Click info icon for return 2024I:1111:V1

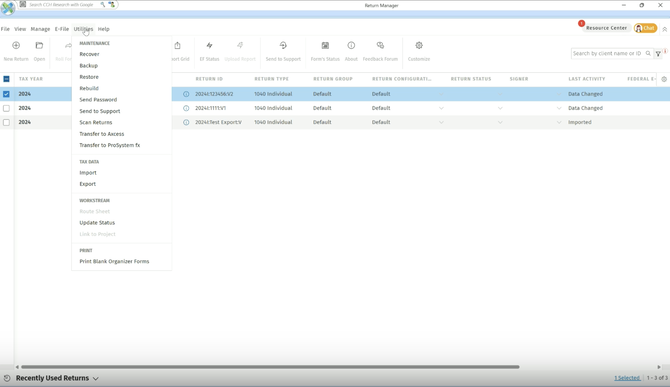click(186, 108)
